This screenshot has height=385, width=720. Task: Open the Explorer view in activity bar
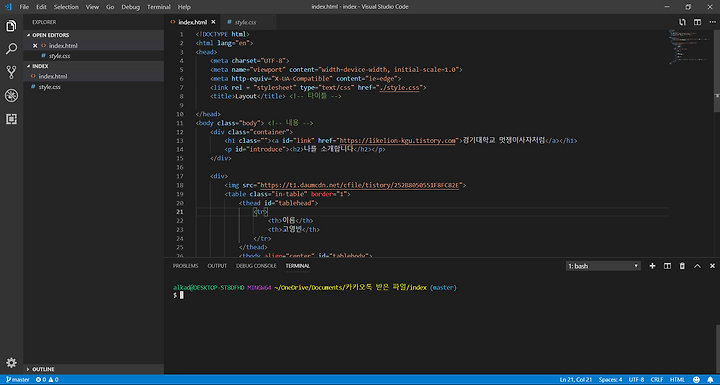point(11,26)
